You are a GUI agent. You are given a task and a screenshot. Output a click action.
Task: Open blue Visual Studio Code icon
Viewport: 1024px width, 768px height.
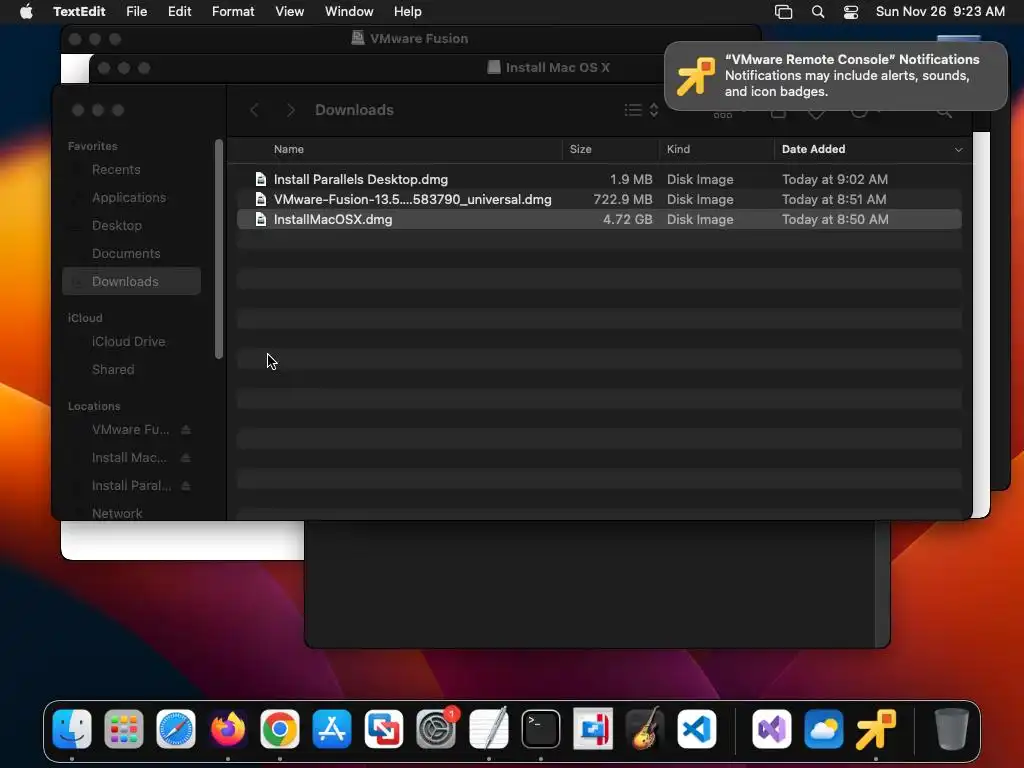(697, 729)
